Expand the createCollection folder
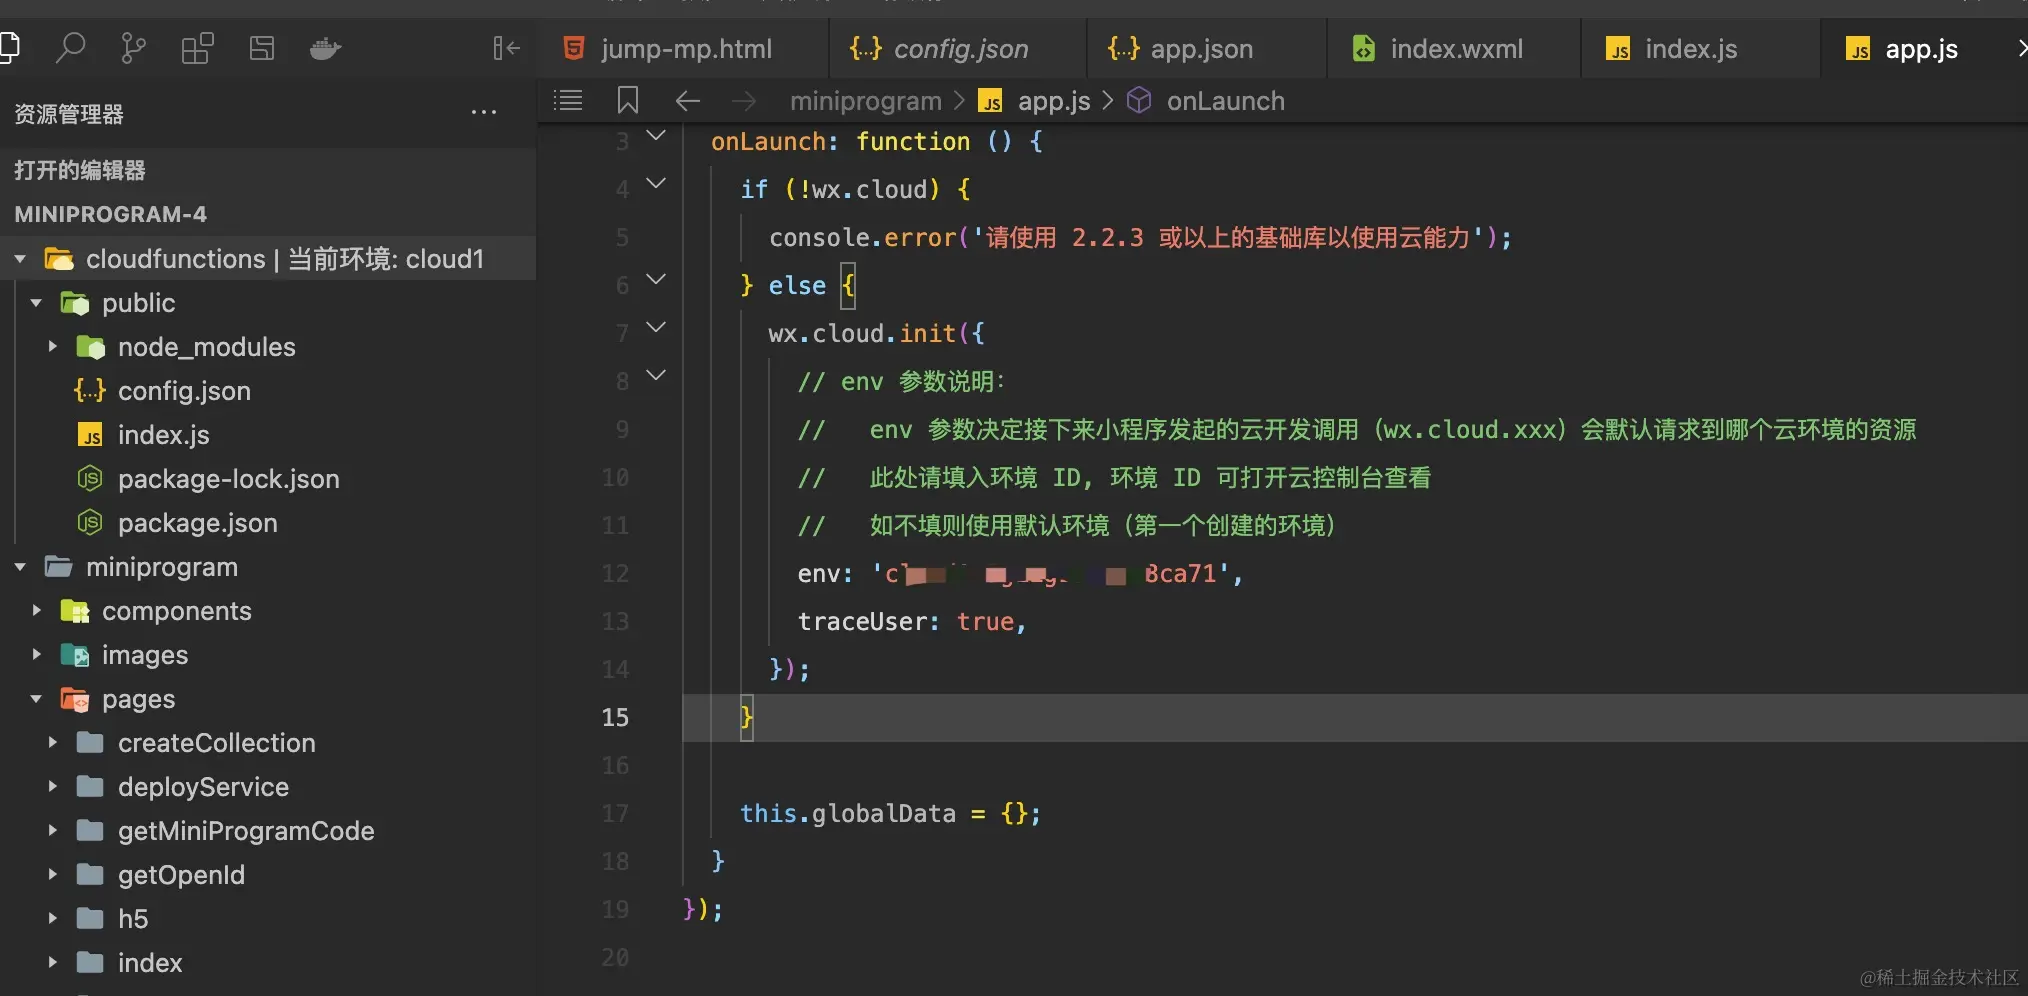The height and width of the screenshot is (996, 2028). 52,743
